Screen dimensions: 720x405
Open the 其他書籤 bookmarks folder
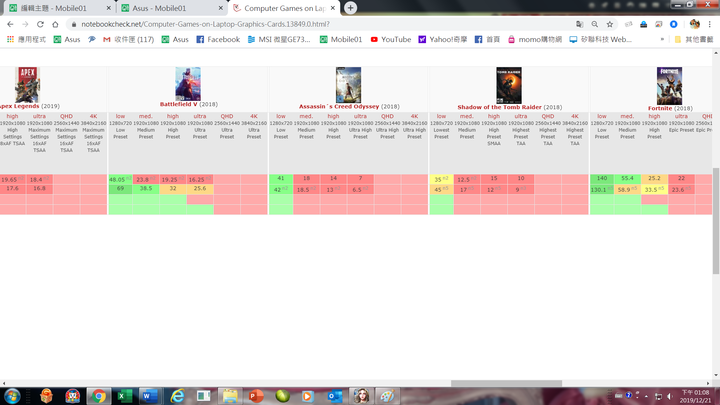tap(693, 39)
